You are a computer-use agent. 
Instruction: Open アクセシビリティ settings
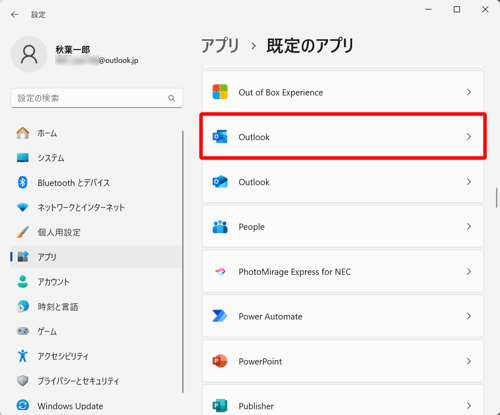coord(96,356)
